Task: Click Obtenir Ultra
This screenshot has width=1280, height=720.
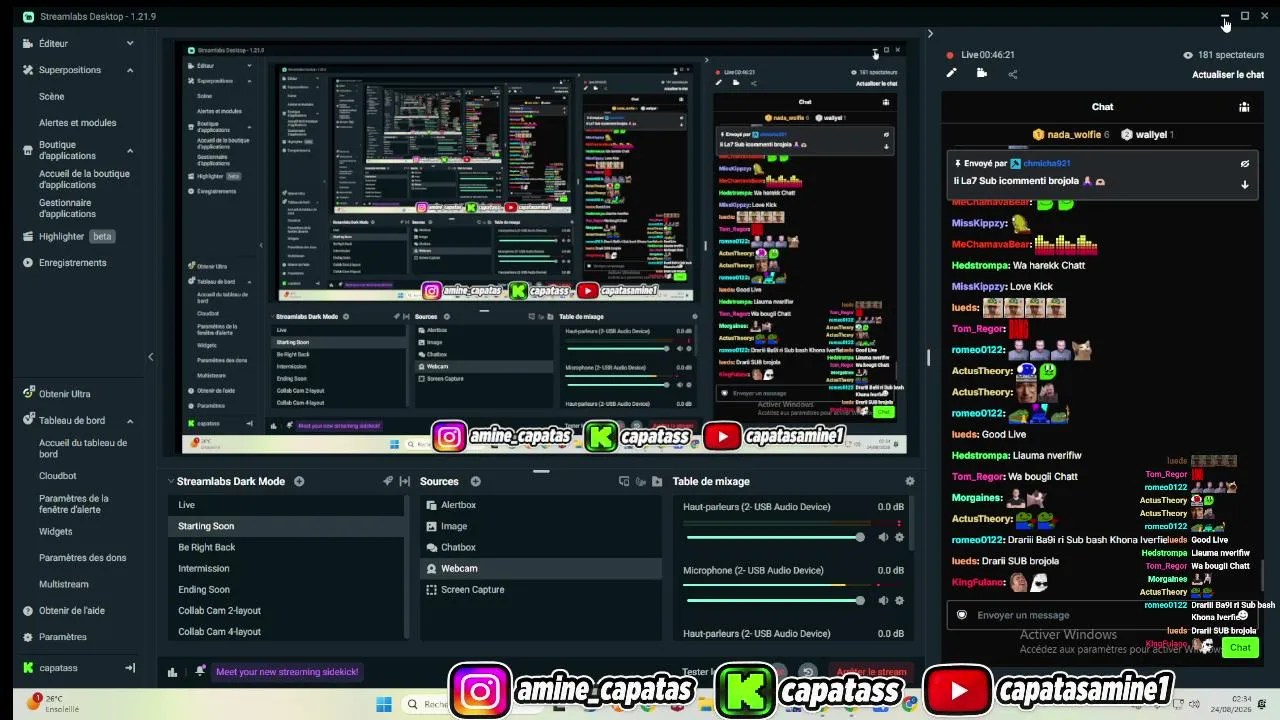Action: 64,394
